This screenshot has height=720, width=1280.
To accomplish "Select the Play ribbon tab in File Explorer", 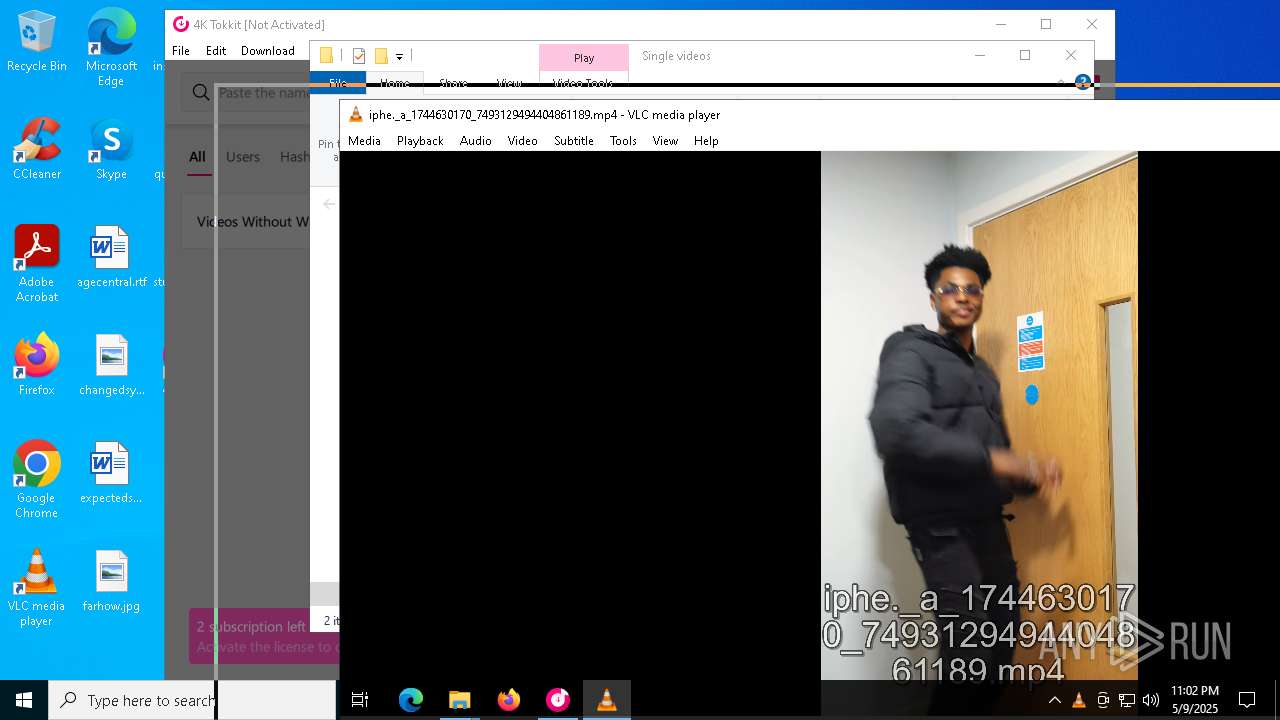I will (584, 58).
